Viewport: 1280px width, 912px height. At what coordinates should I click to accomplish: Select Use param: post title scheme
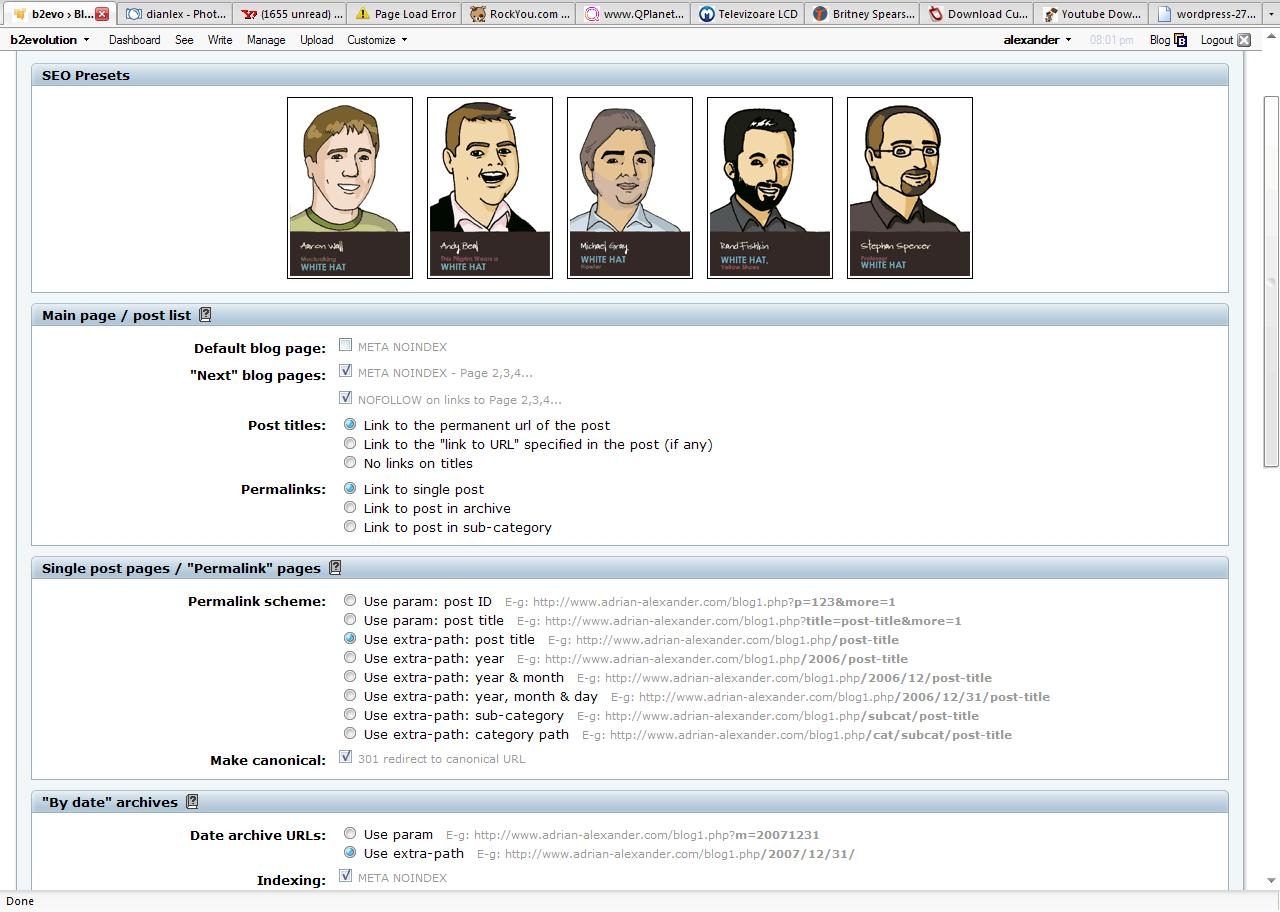tap(350, 619)
